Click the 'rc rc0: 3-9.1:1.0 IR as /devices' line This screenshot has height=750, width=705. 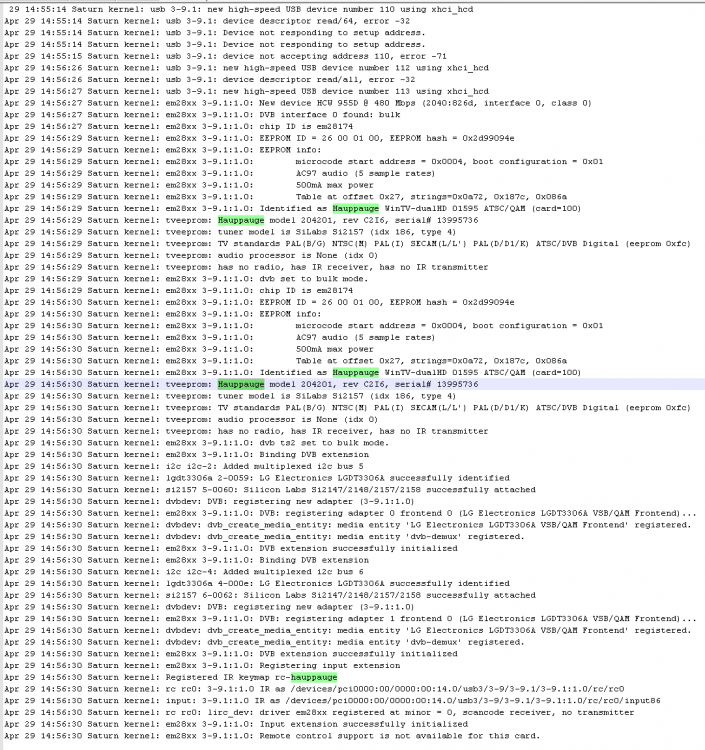pyautogui.click(x=314, y=689)
